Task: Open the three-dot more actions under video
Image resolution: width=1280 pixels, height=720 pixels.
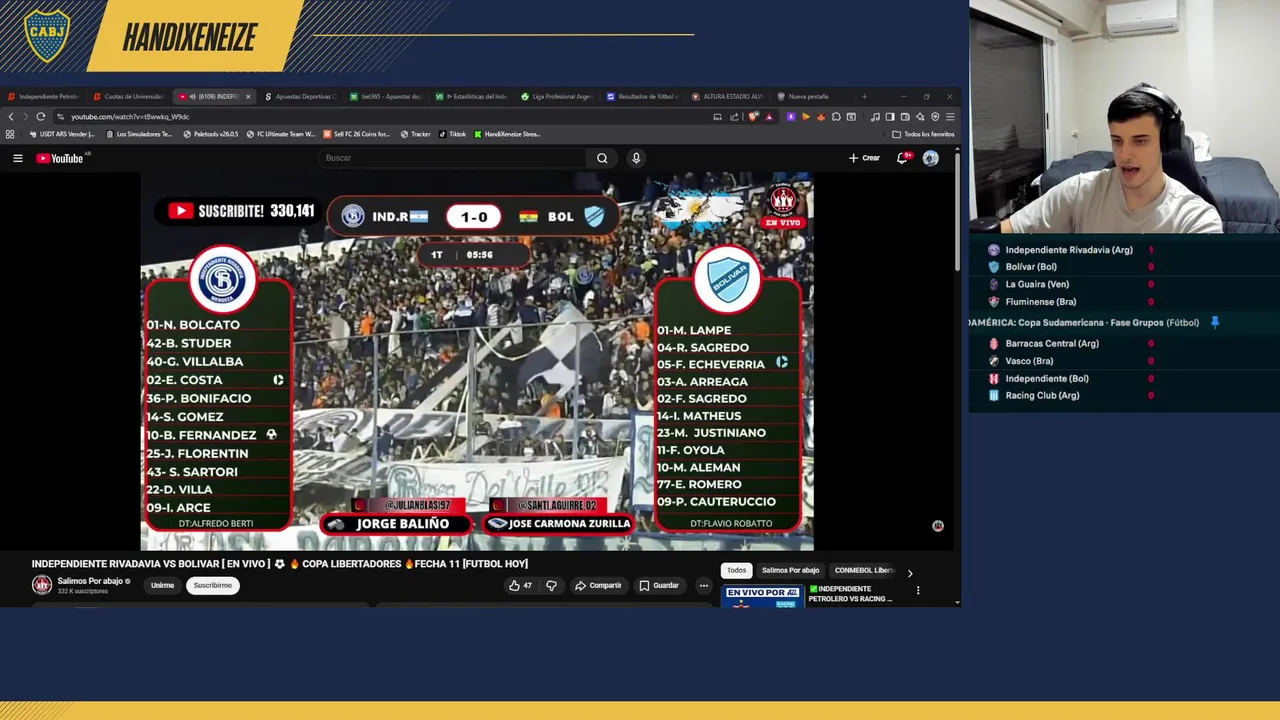Action: (x=703, y=585)
